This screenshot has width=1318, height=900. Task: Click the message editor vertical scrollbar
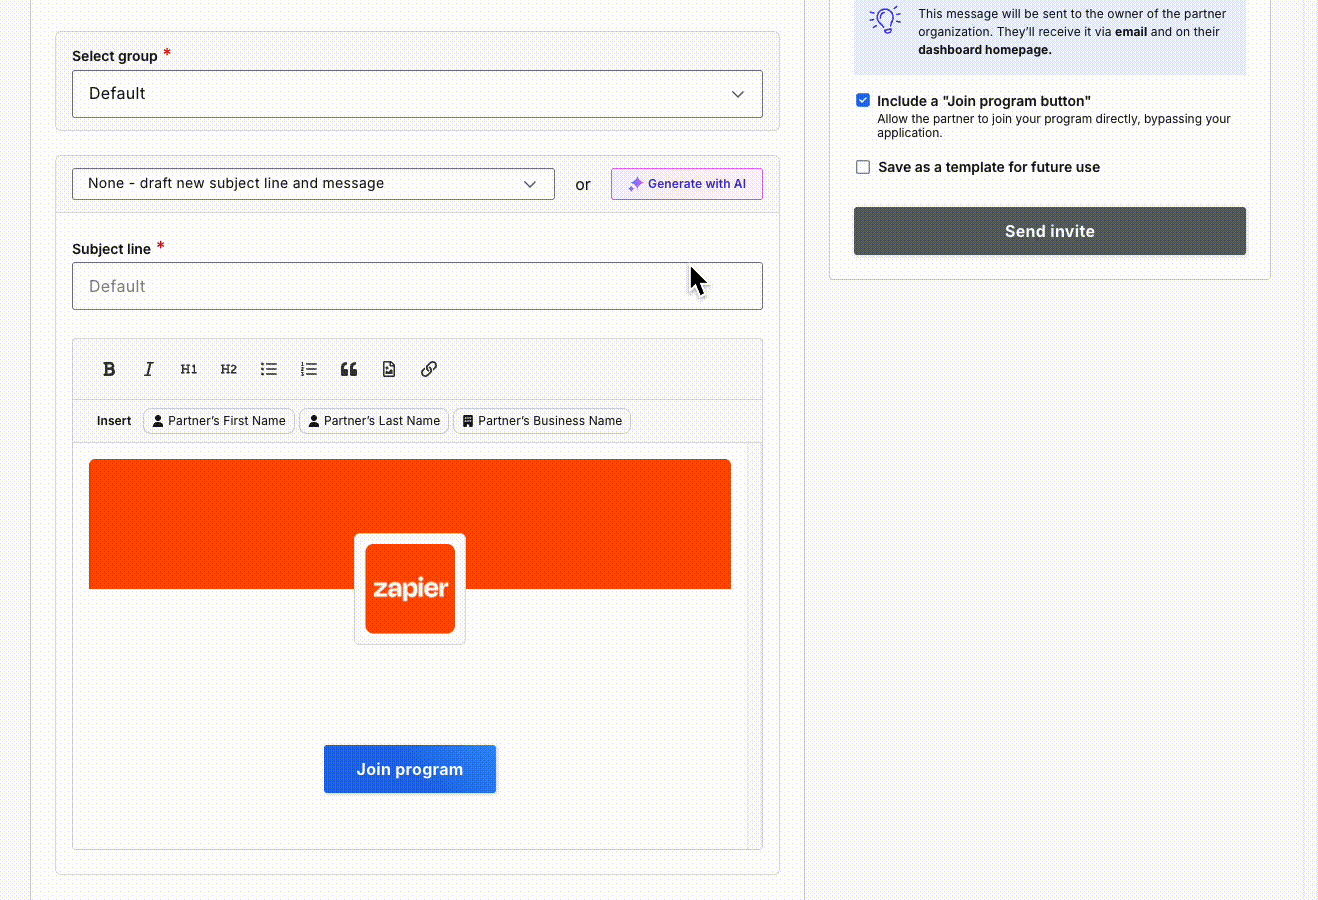pos(754,646)
